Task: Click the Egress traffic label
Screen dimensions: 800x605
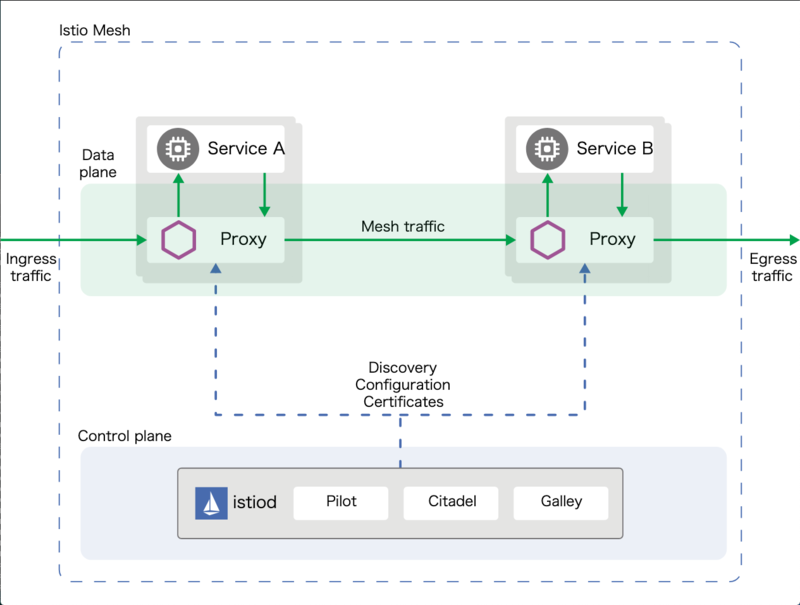Action: [773, 267]
